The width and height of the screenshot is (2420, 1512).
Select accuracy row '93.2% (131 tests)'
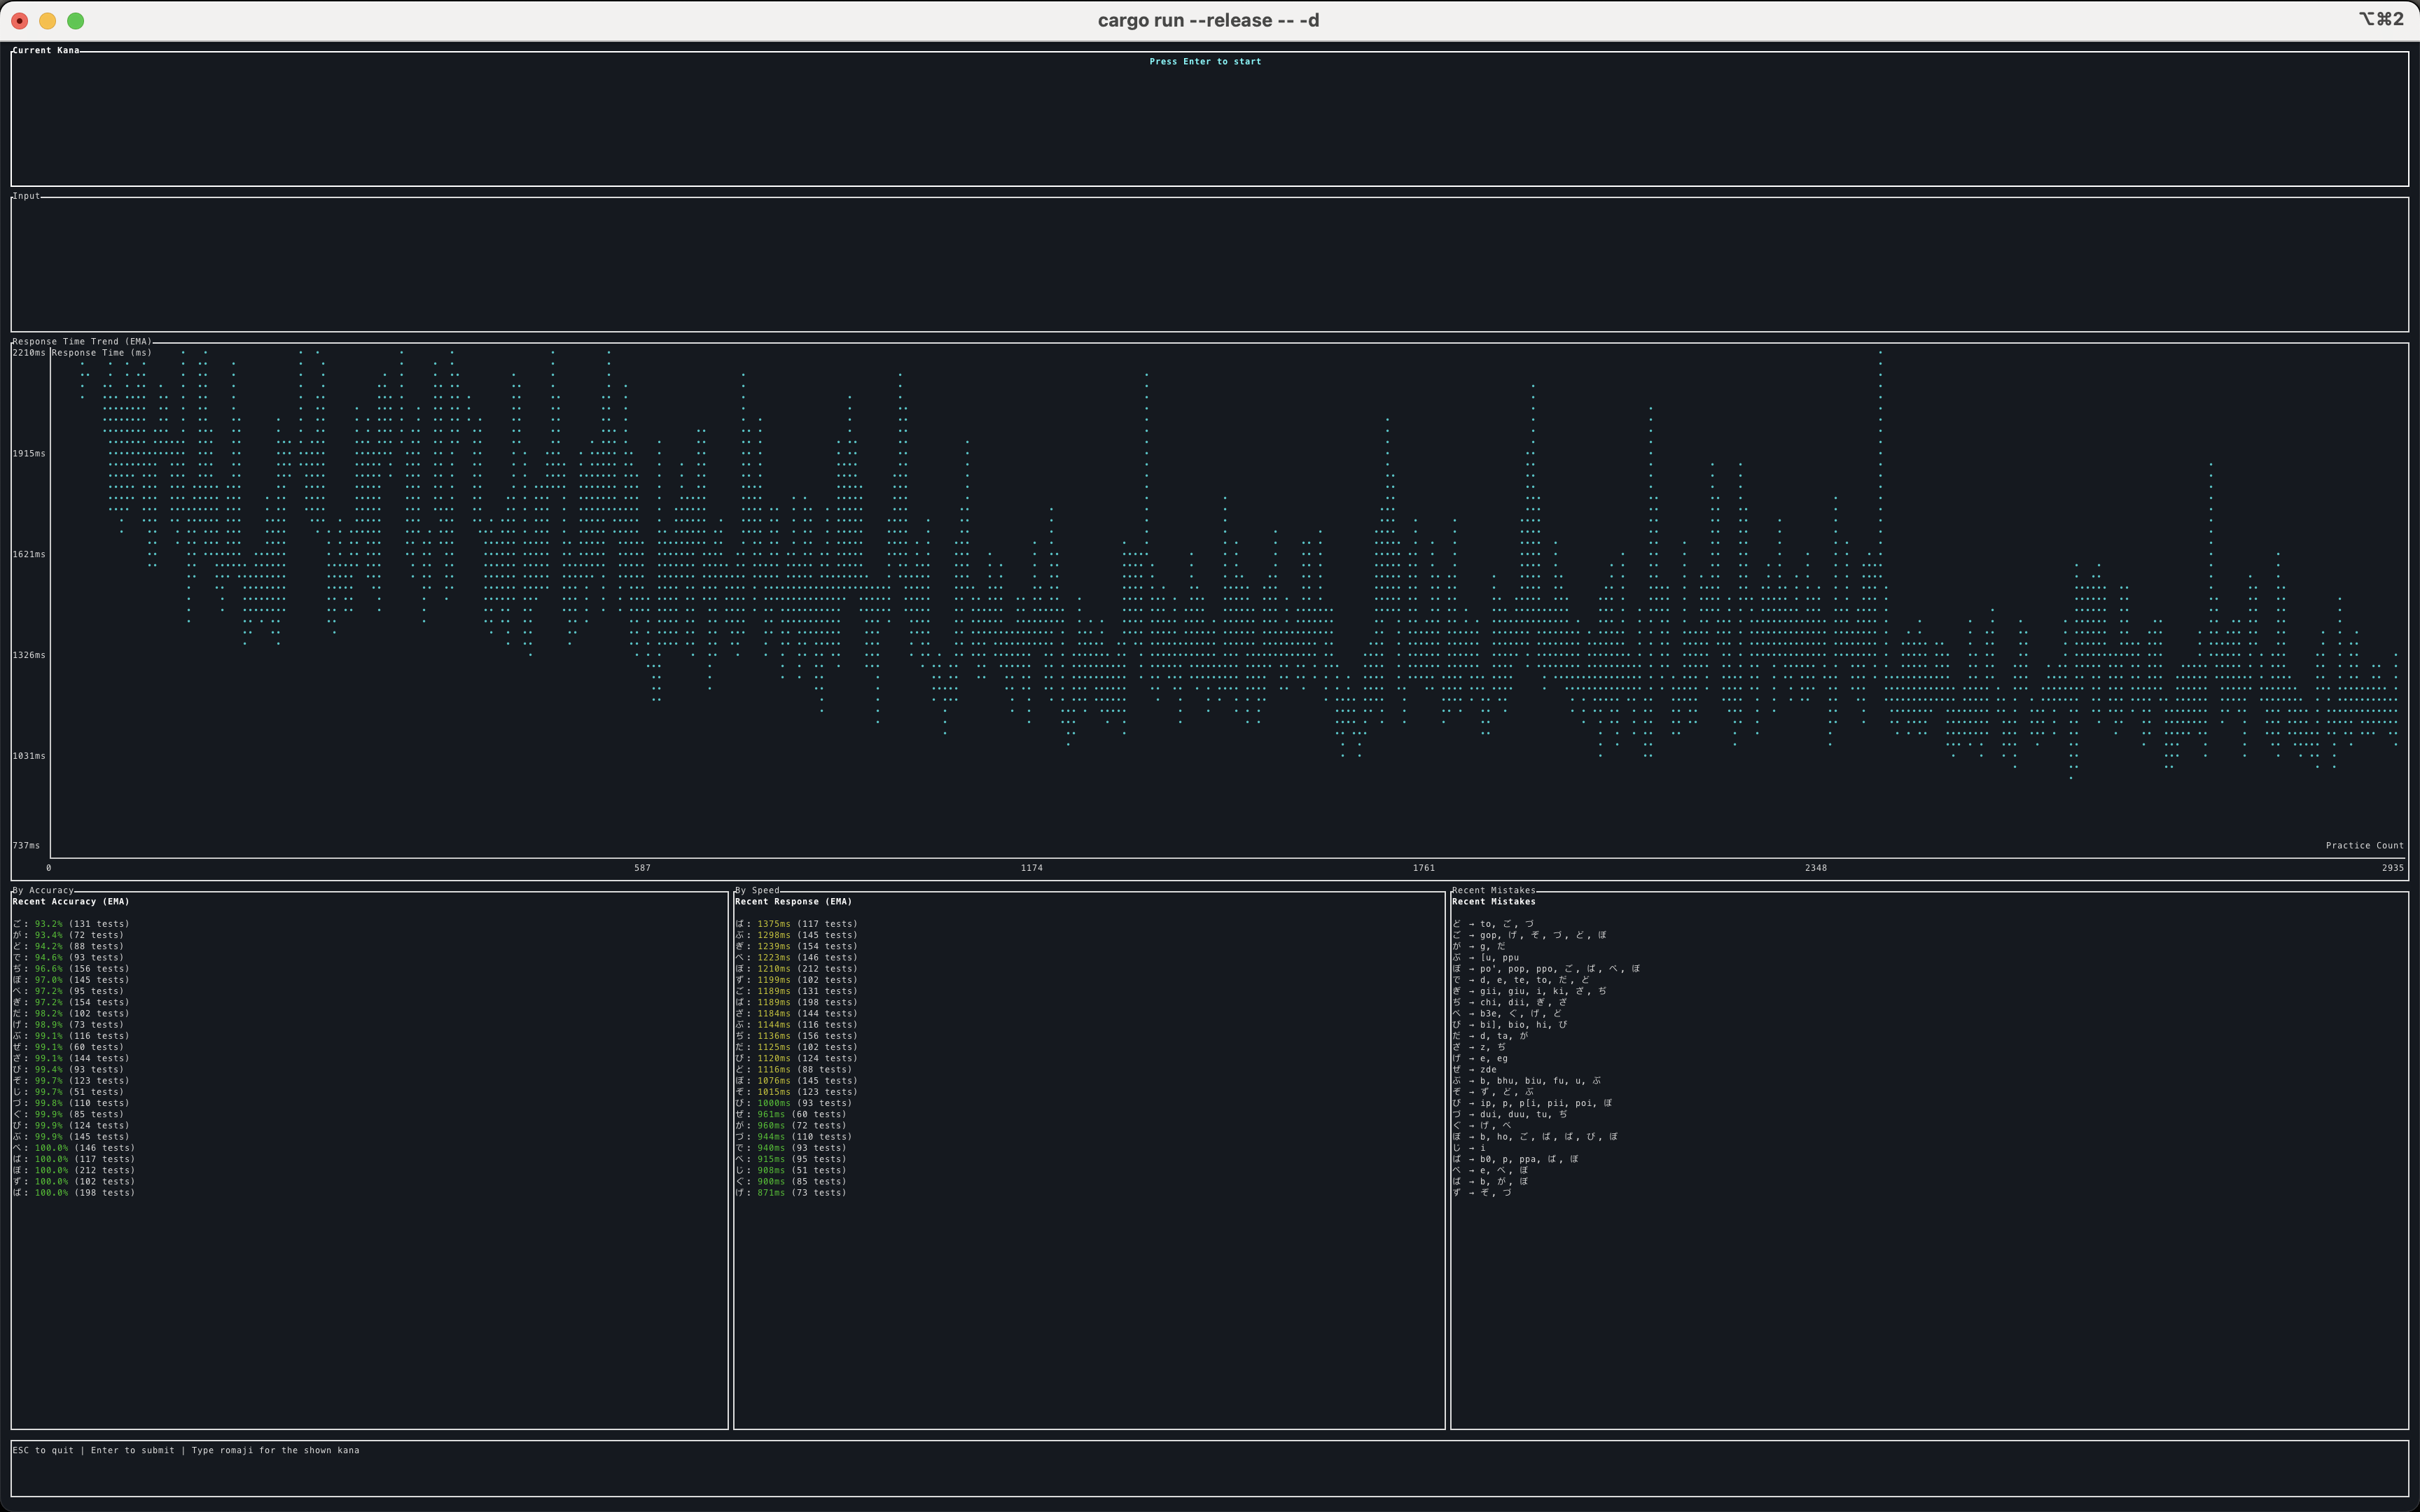coord(71,924)
